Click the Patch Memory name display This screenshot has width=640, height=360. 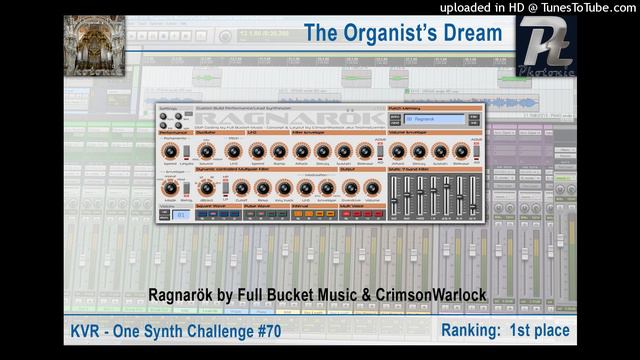[x=434, y=119]
